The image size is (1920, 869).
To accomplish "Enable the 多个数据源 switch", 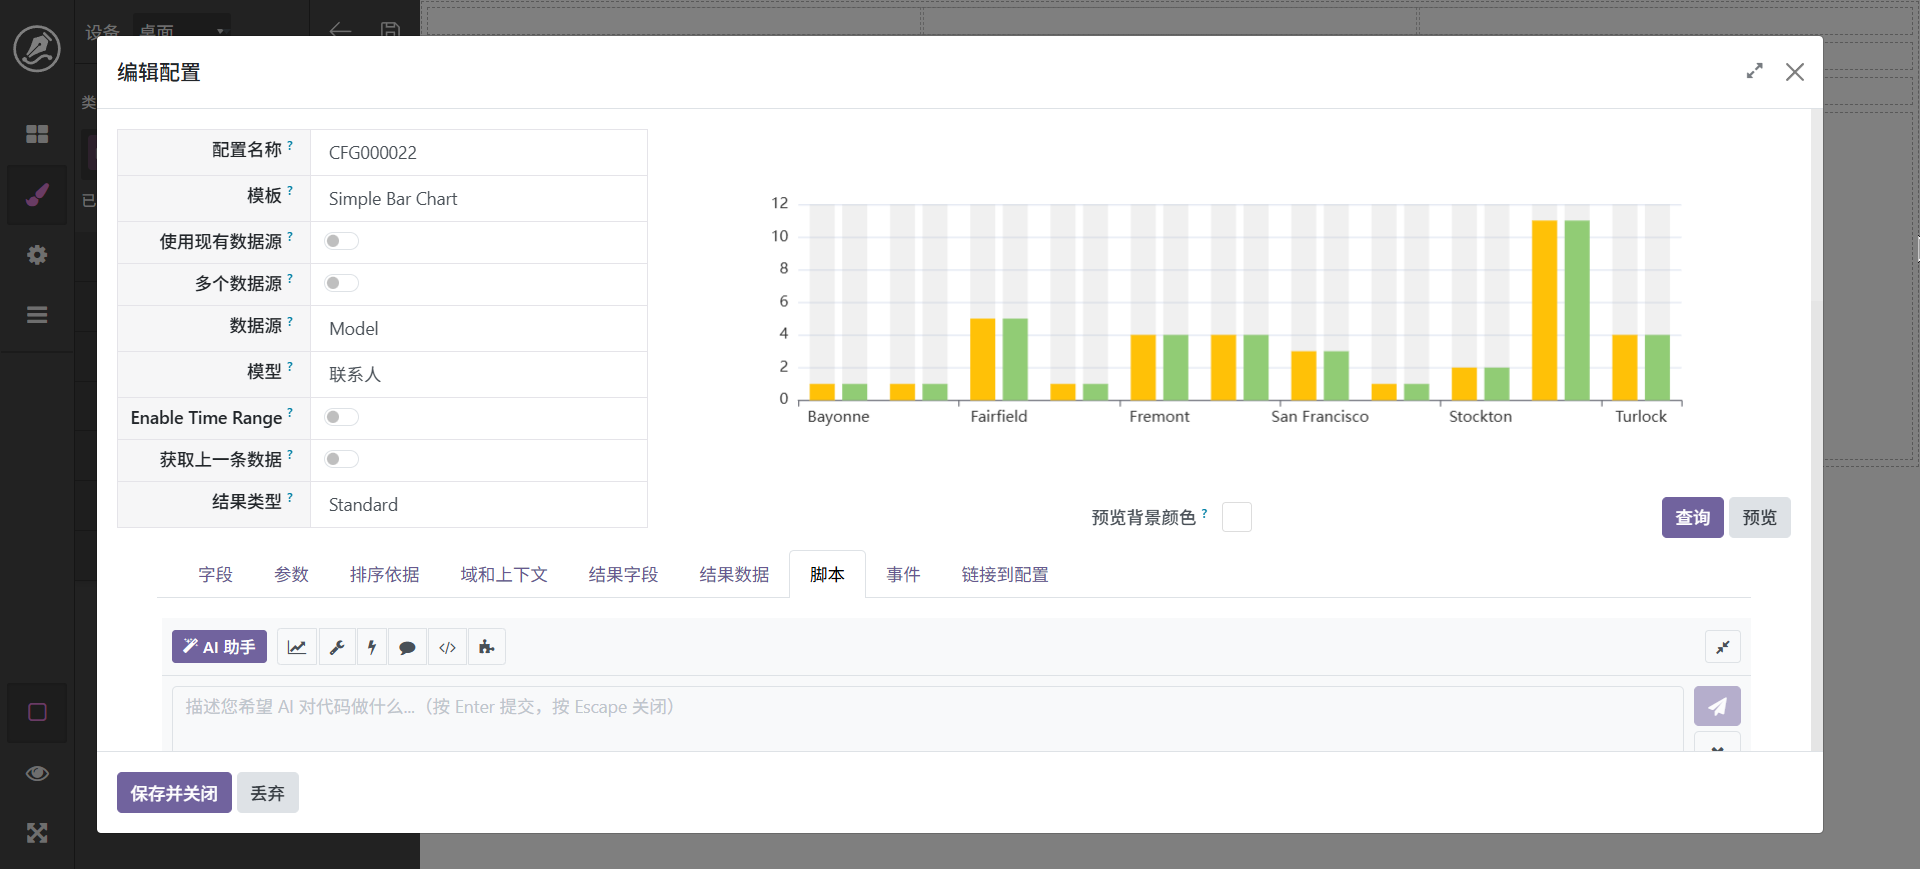I will coord(341,283).
